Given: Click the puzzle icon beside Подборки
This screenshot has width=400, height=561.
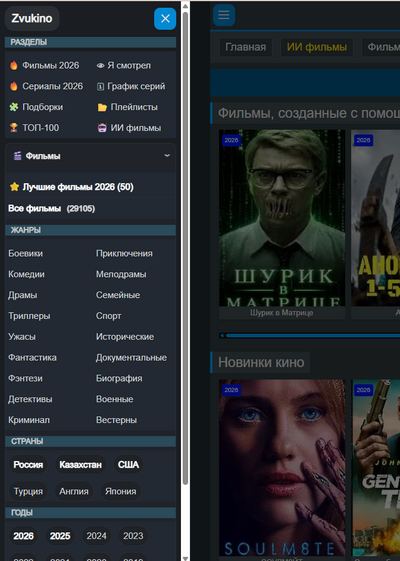Looking at the screenshot, I should point(14,107).
